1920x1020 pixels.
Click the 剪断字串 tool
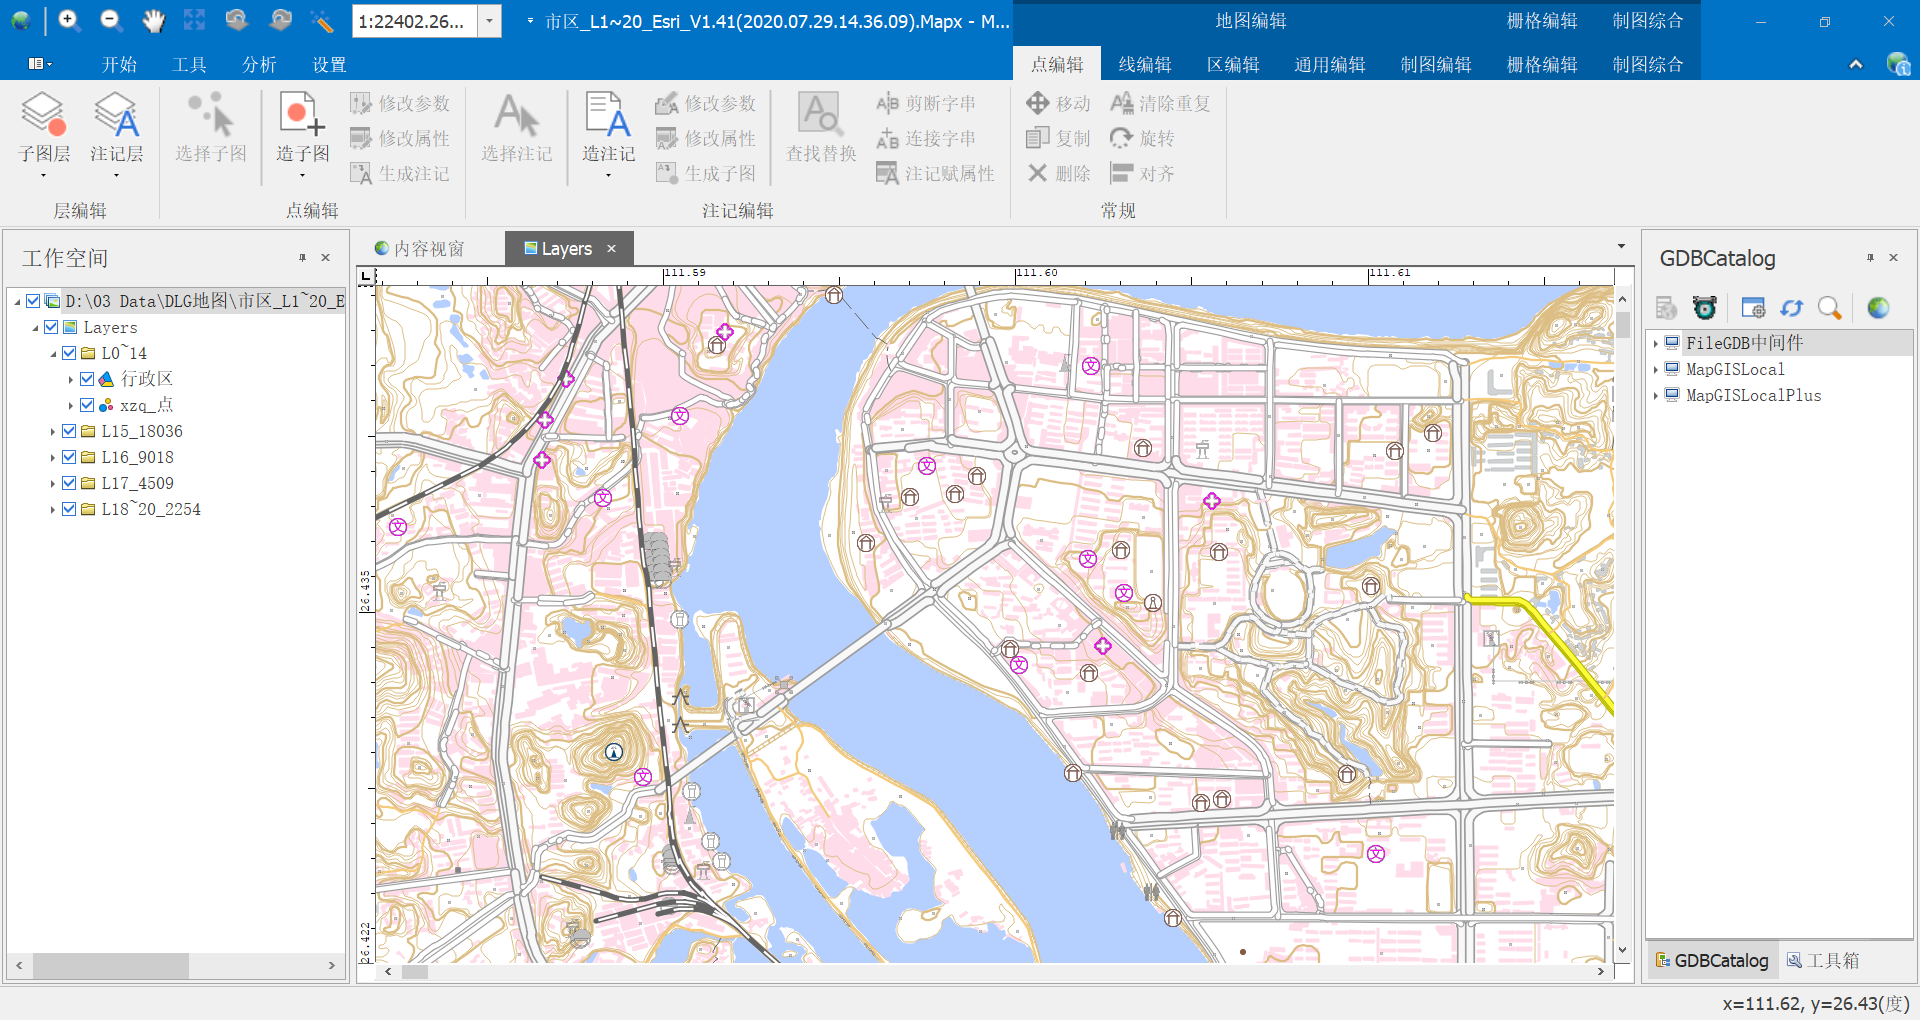[925, 103]
